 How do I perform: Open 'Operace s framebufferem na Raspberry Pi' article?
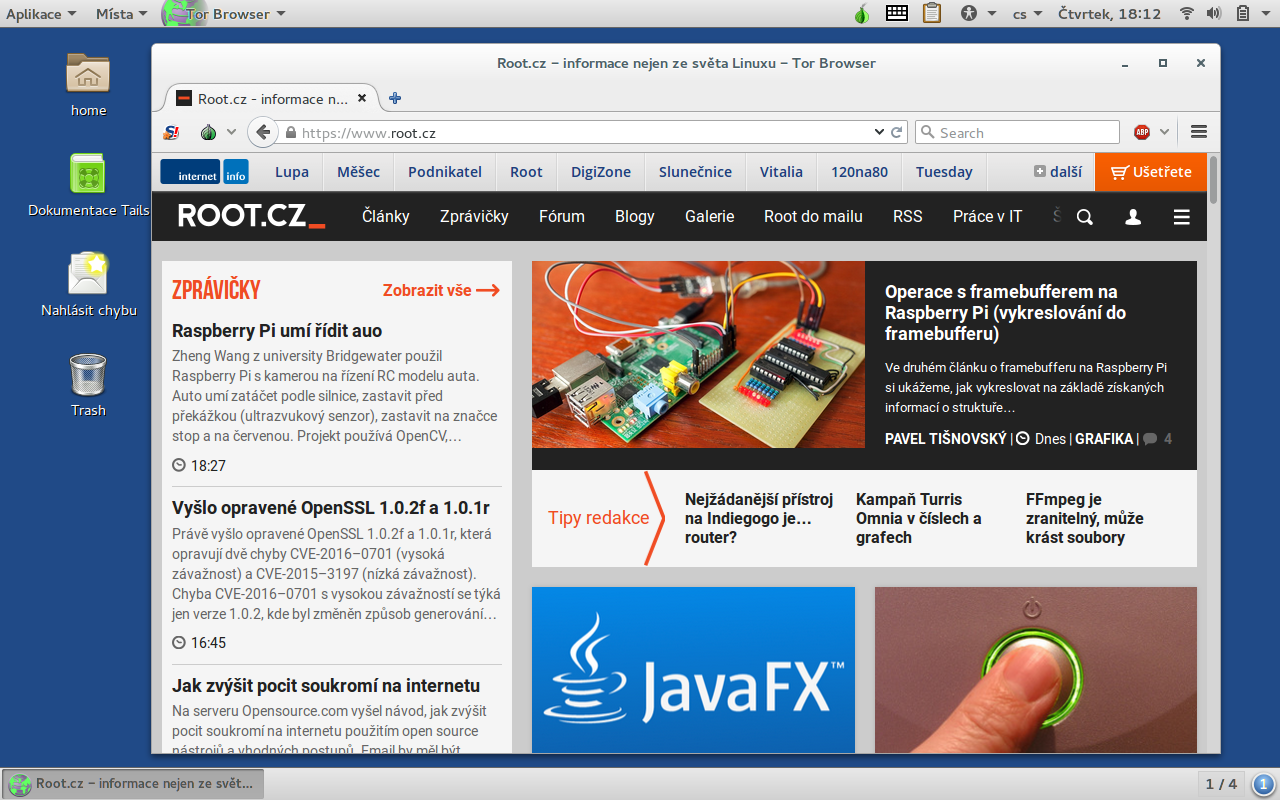[x=1006, y=312]
